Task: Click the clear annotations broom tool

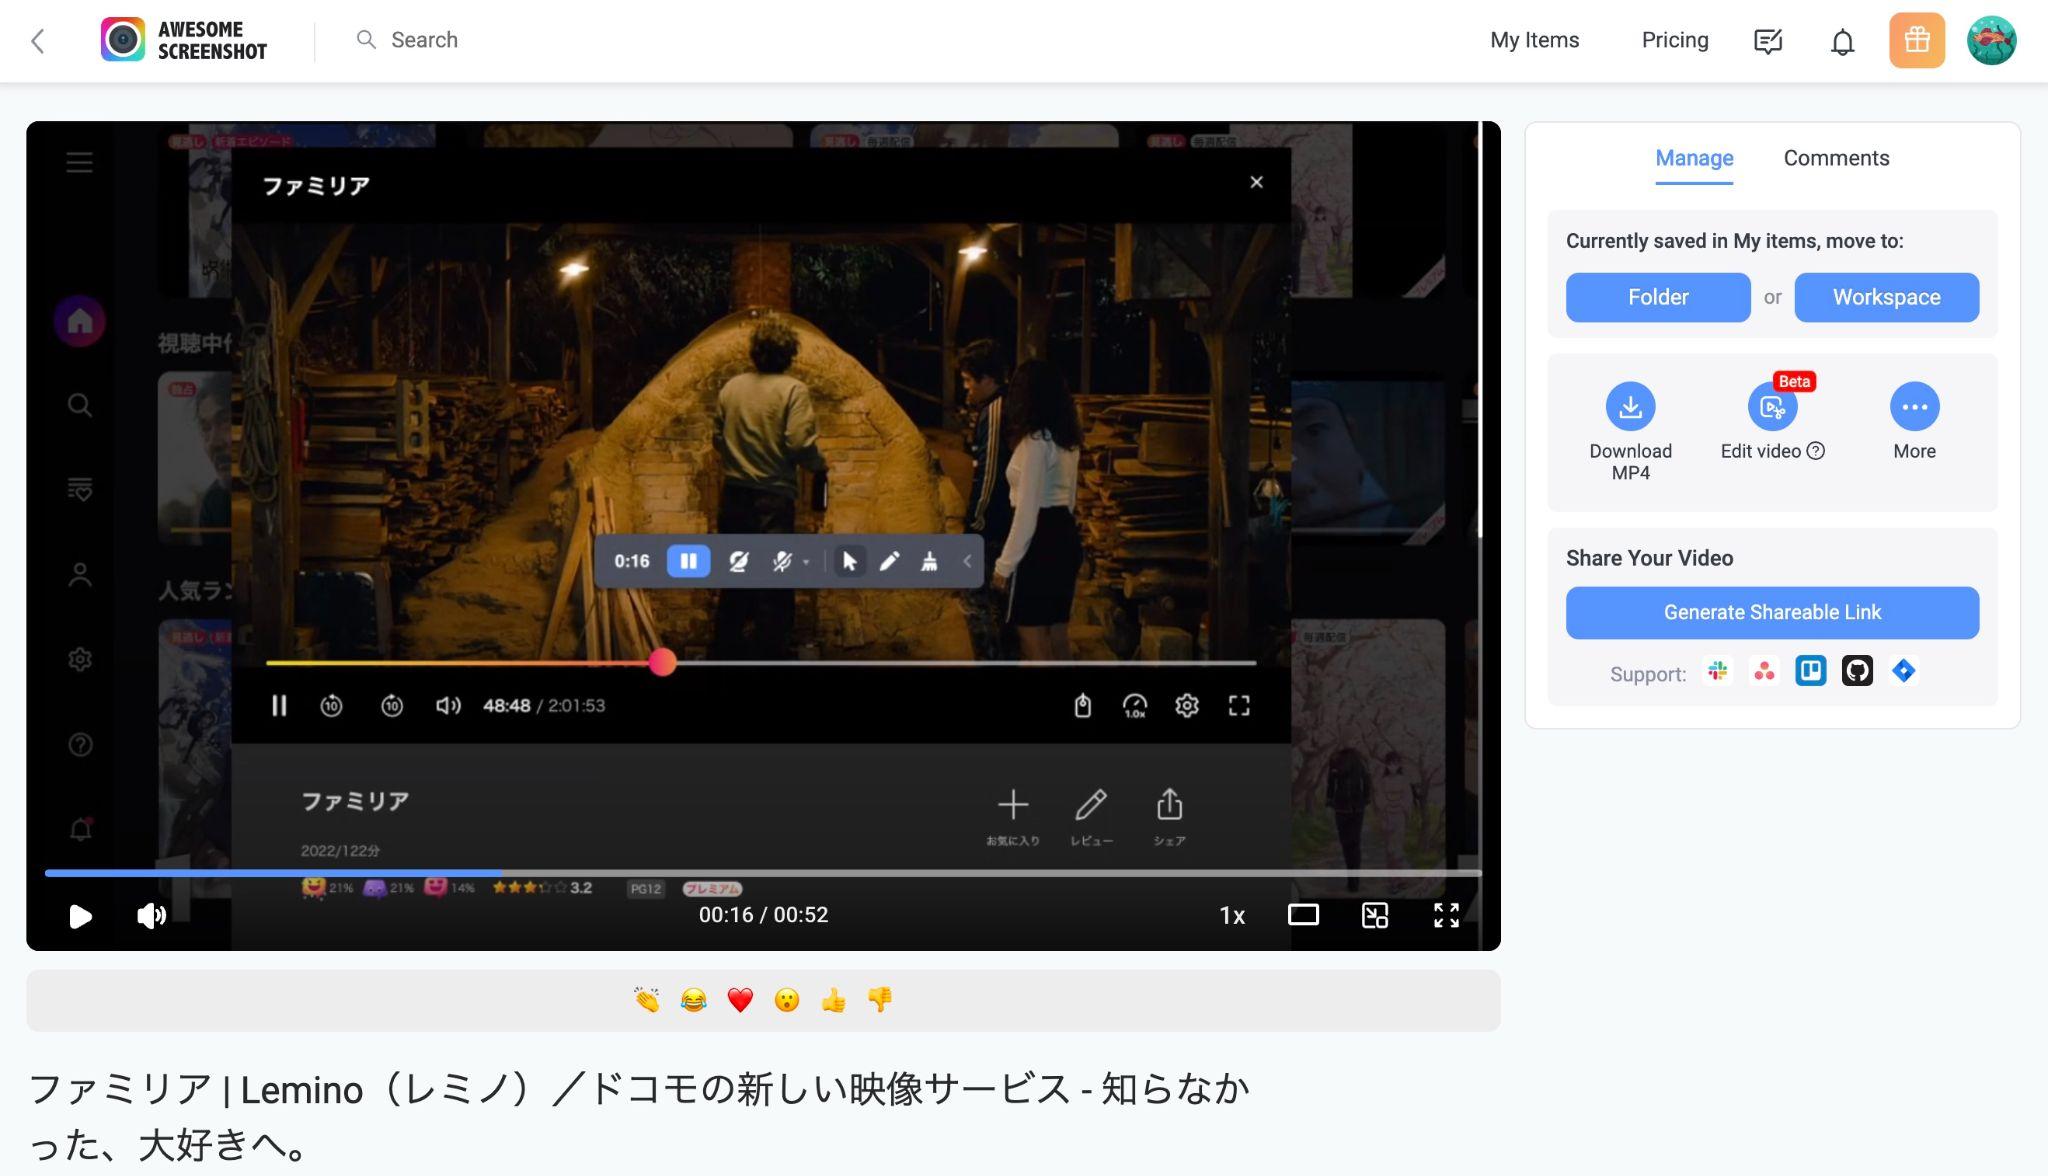Action: point(929,561)
